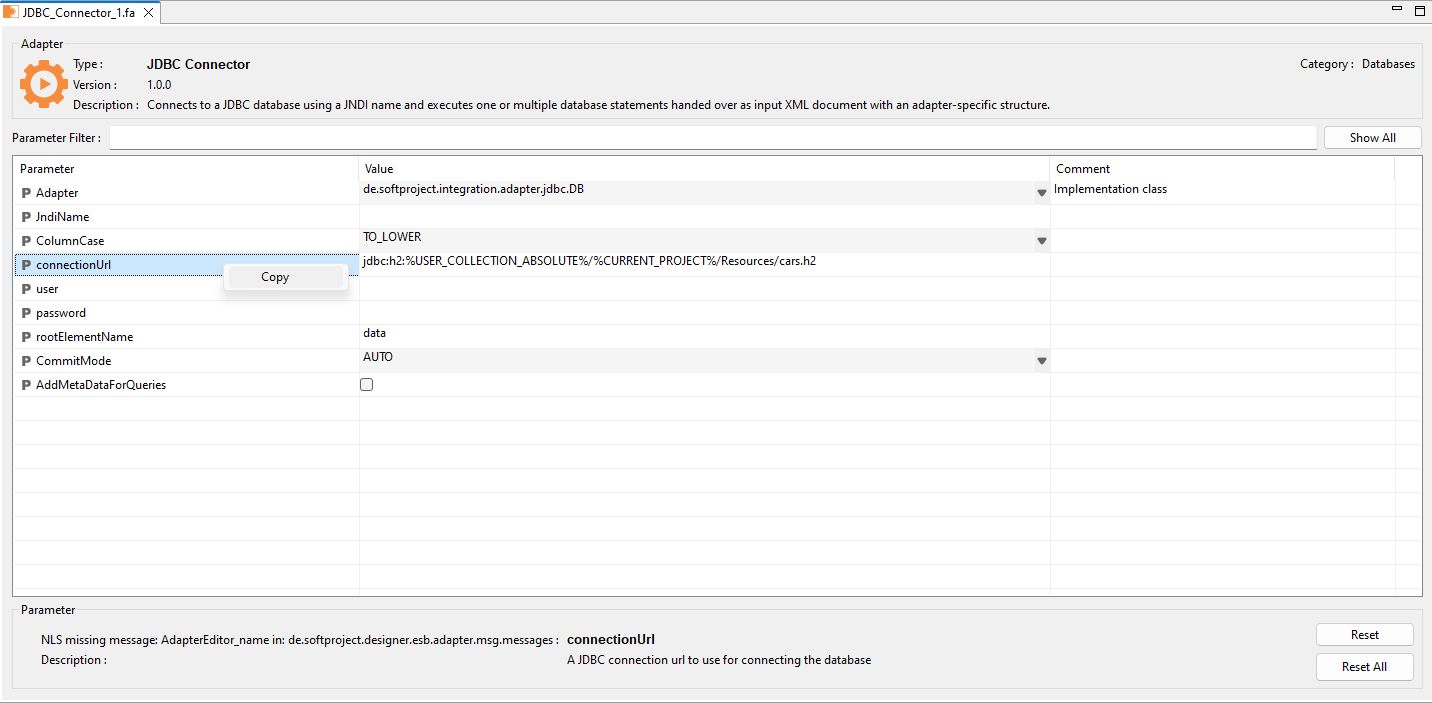Click the Reset button
This screenshot has width=1432, height=703.
[x=1364, y=635]
